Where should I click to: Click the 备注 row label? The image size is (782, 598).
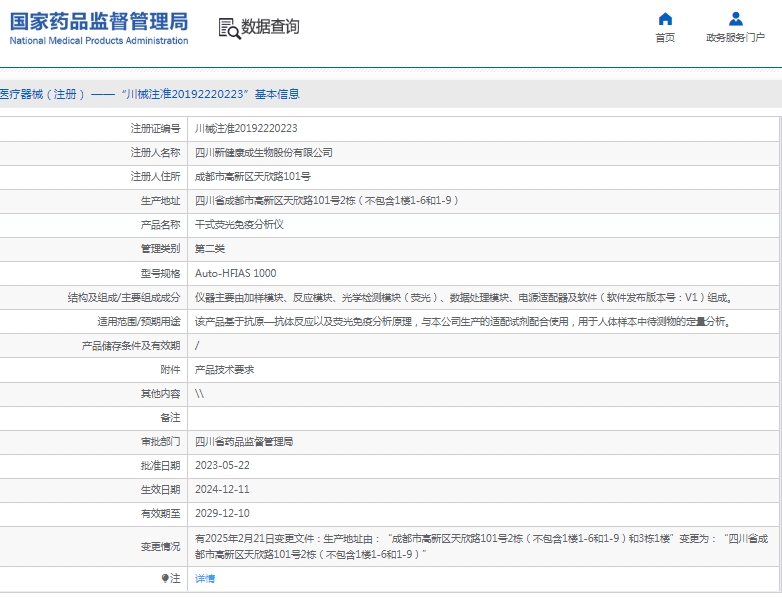coord(170,417)
